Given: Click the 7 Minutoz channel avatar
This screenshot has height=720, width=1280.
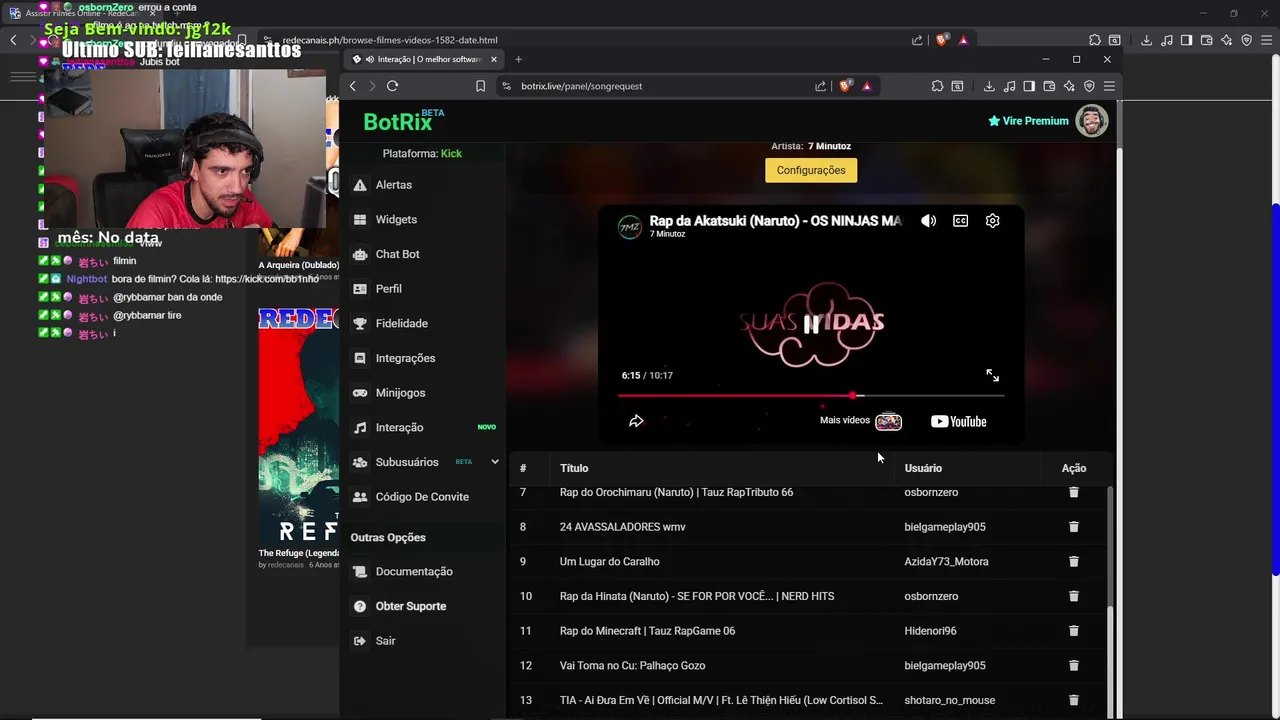Looking at the screenshot, I should pos(630,227).
